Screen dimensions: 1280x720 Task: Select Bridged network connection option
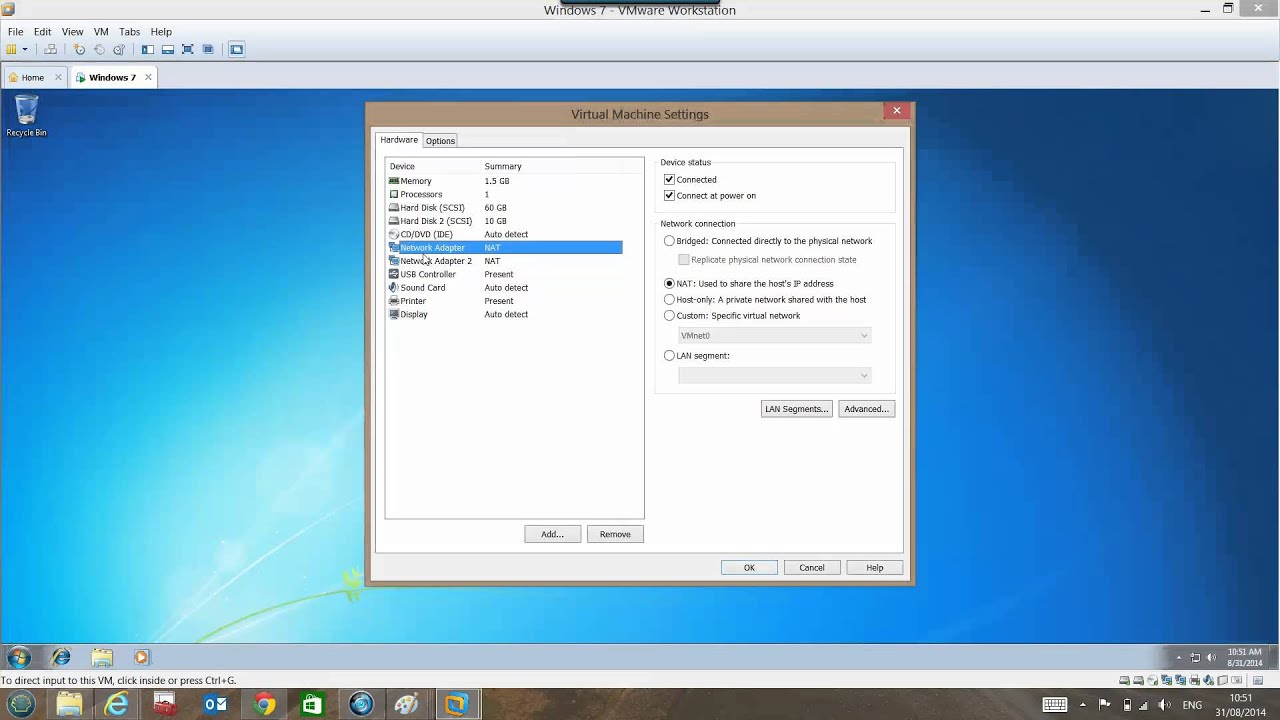click(669, 241)
